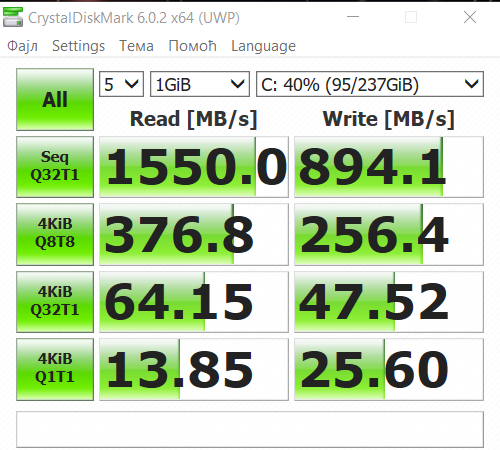Image resolution: width=500 pixels, height=450 pixels.
Task: Select the 4KiB Q8T8 write result 256.4
Action: [389, 234]
